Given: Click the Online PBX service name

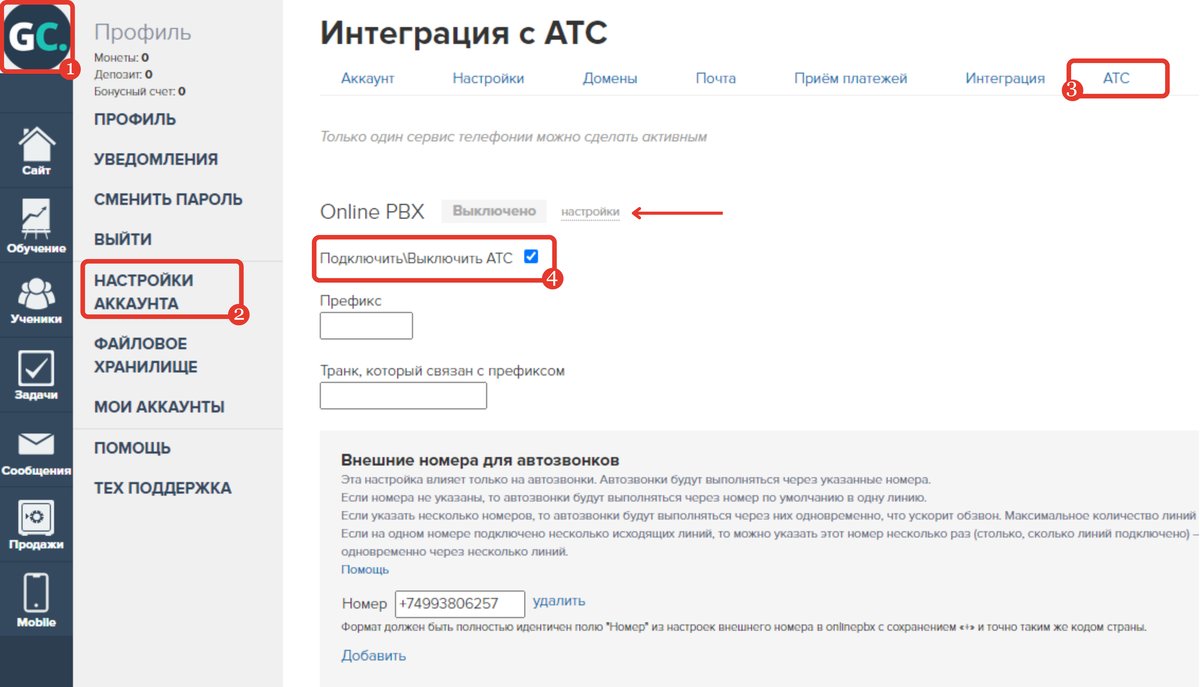Looking at the screenshot, I should pyautogui.click(x=372, y=212).
